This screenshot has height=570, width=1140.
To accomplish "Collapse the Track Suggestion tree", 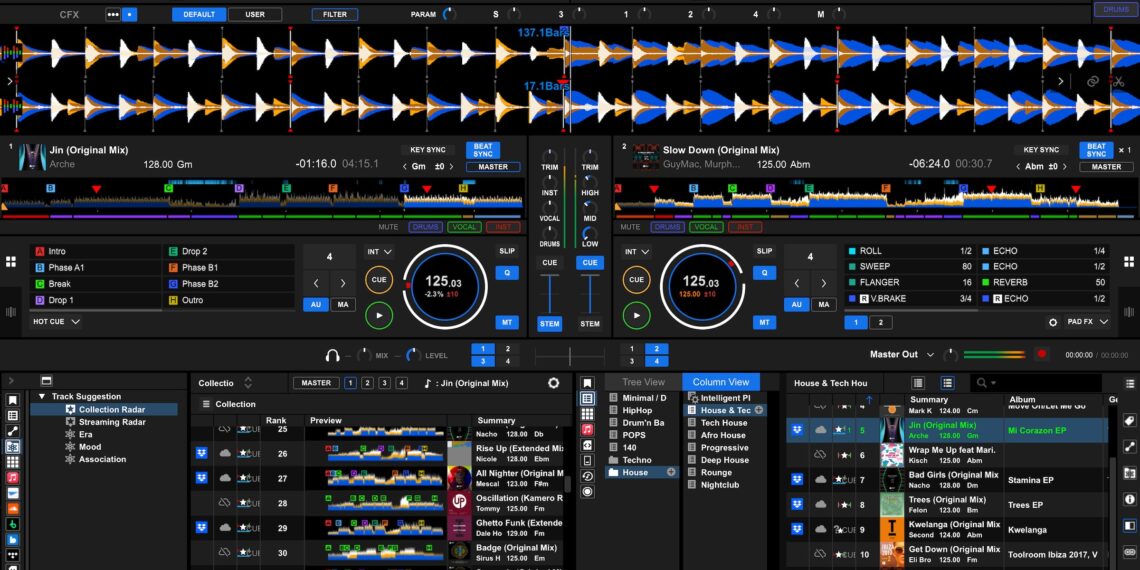I will (42, 397).
